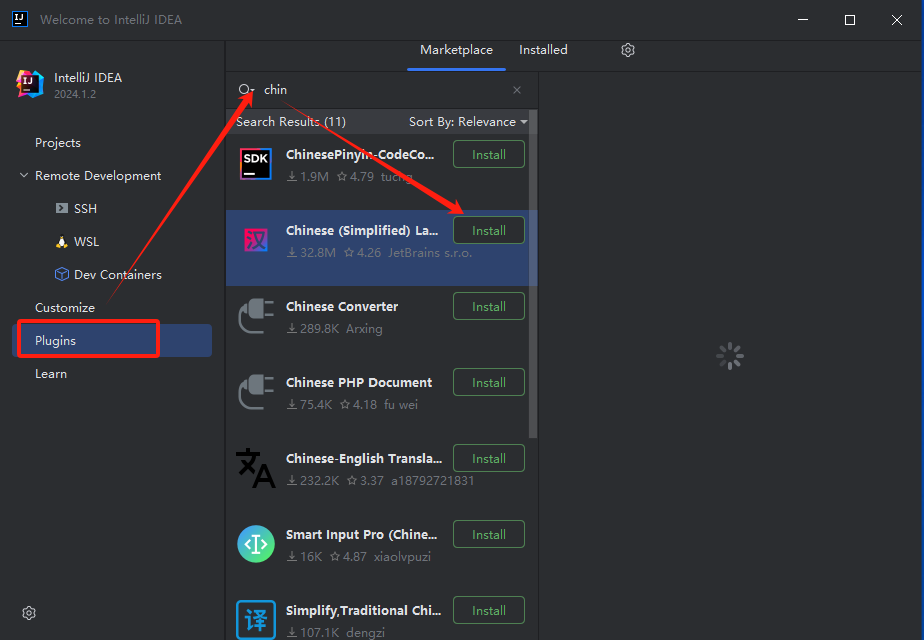Maximize the IntelliJ IDEA welcome window
Image resolution: width=924 pixels, height=640 pixels.
pyautogui.click(x=850, y=20)
